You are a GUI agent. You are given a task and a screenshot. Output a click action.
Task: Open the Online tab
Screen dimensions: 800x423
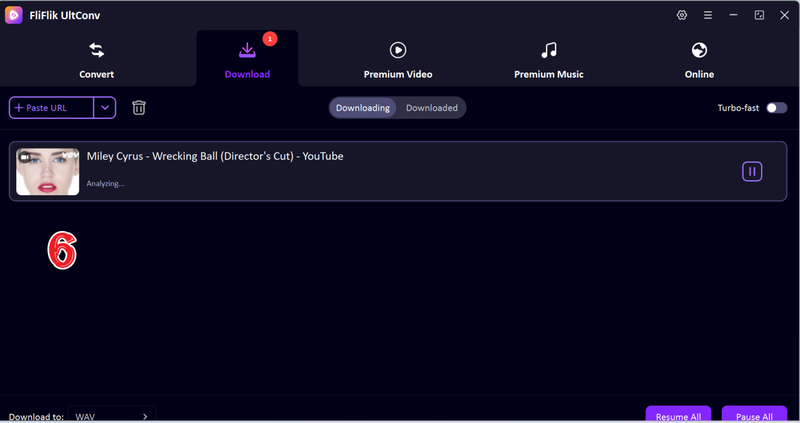(699, 60)
